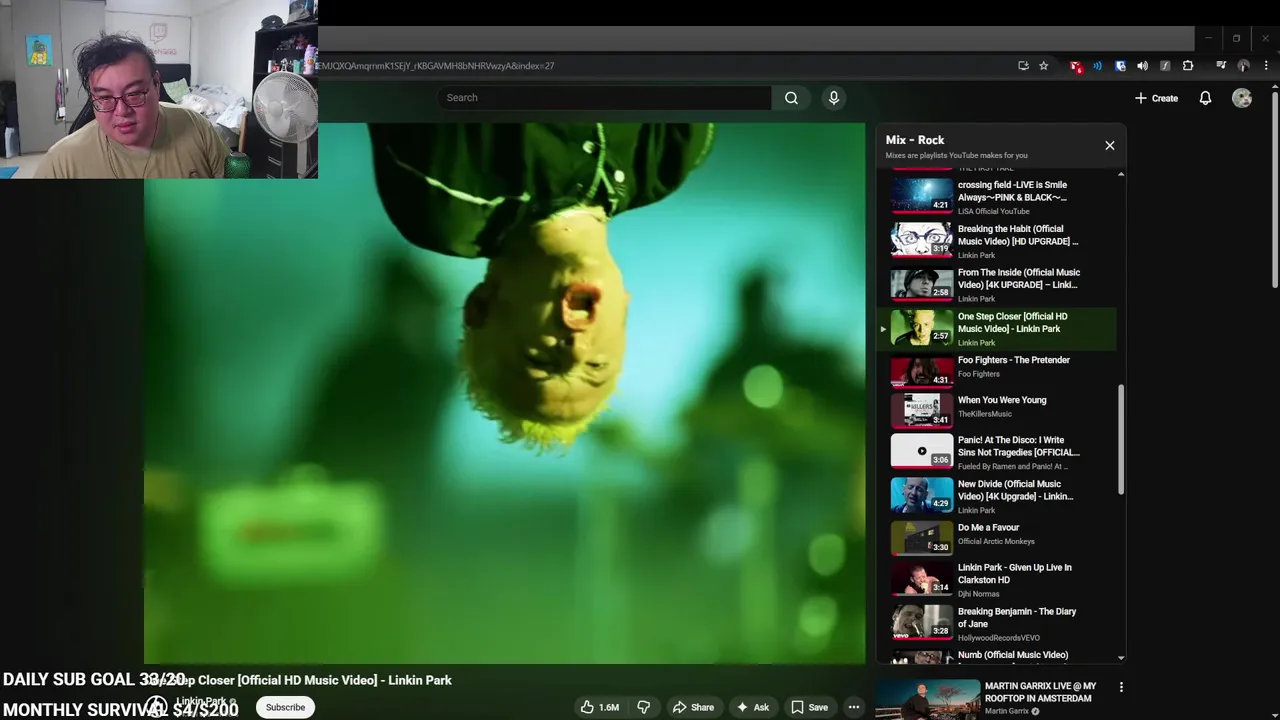
Task: Open the browser three-dot menu
Action: tap(1267, 66)
